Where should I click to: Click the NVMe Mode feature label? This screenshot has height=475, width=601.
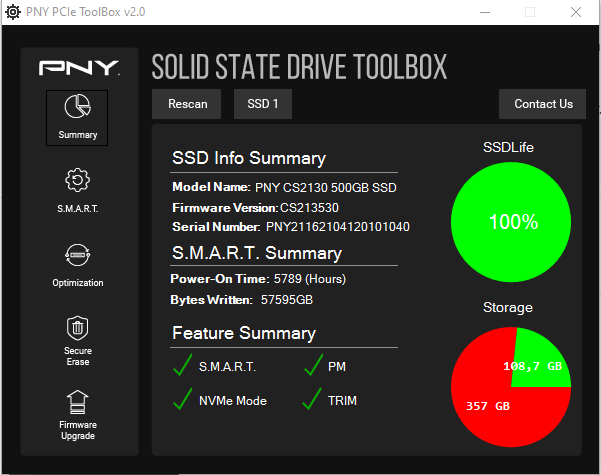point(233,401)
